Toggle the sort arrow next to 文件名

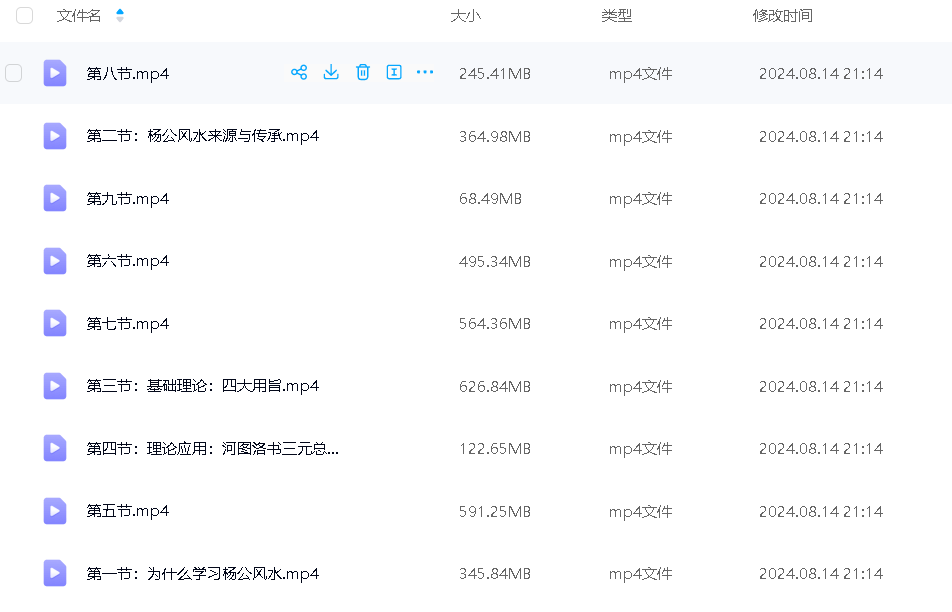120,16
